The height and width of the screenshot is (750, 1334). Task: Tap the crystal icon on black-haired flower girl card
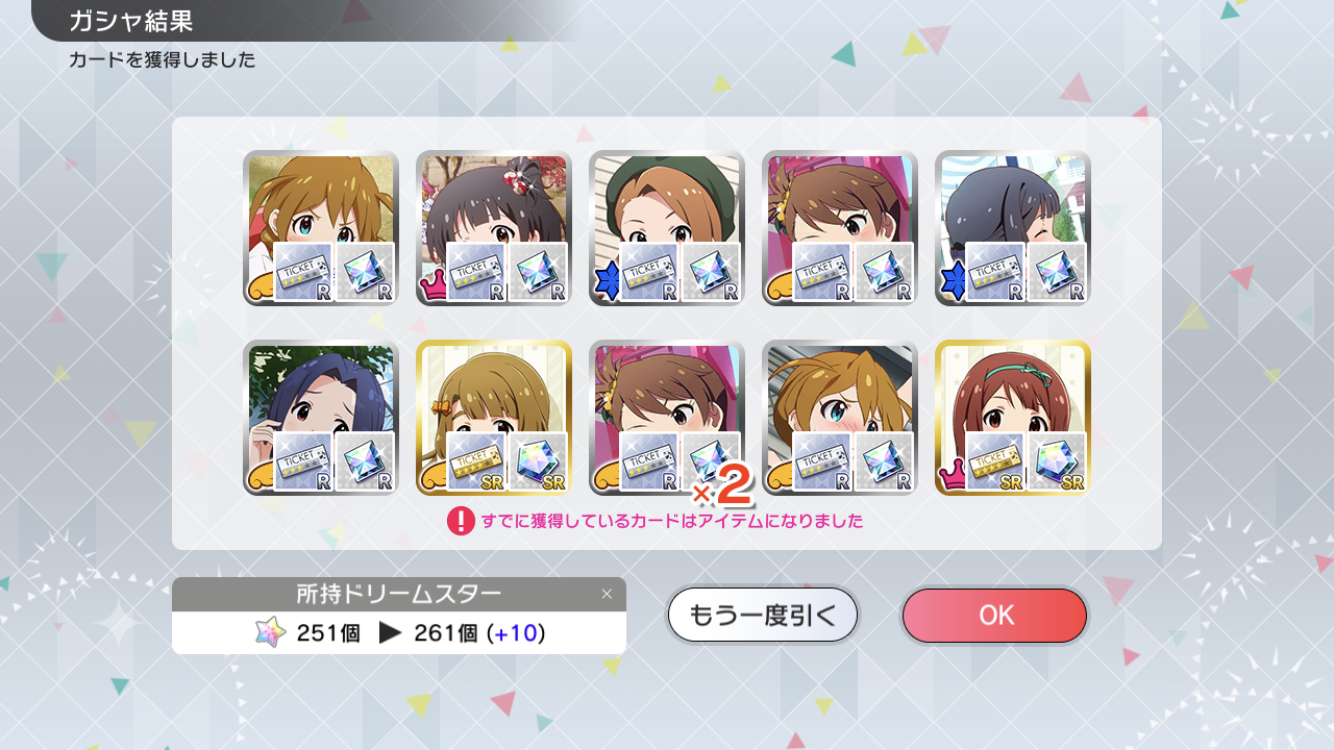point(537,272)
